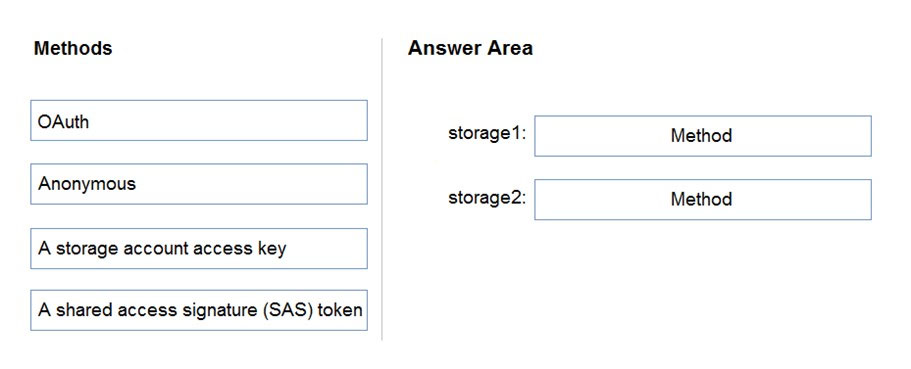Viewport: 911px width, 369px height.
Task: Click the storage1 Method answer slot
Action: click(x=702, y=136)
